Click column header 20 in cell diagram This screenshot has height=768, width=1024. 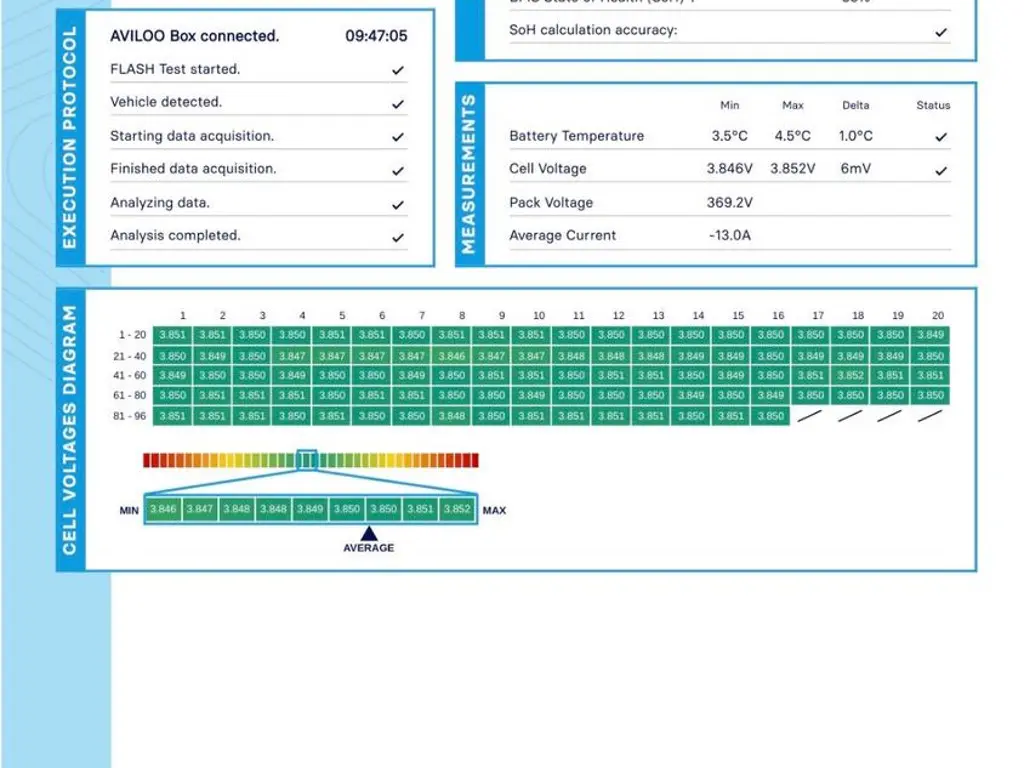click(937, 315)
